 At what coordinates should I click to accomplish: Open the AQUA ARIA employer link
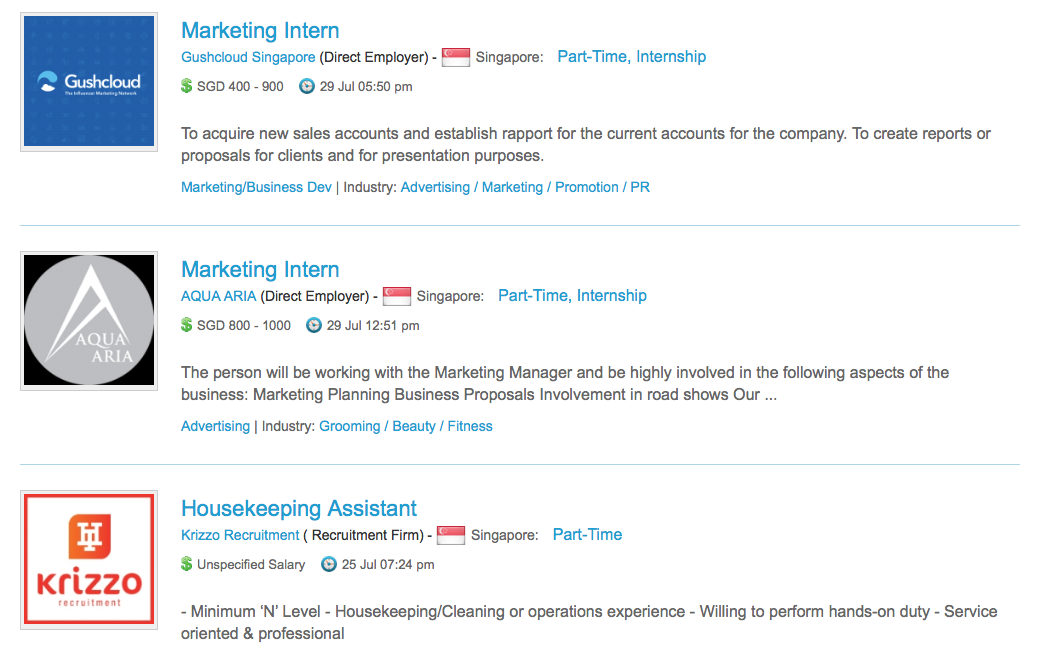(x=219, y=296)
